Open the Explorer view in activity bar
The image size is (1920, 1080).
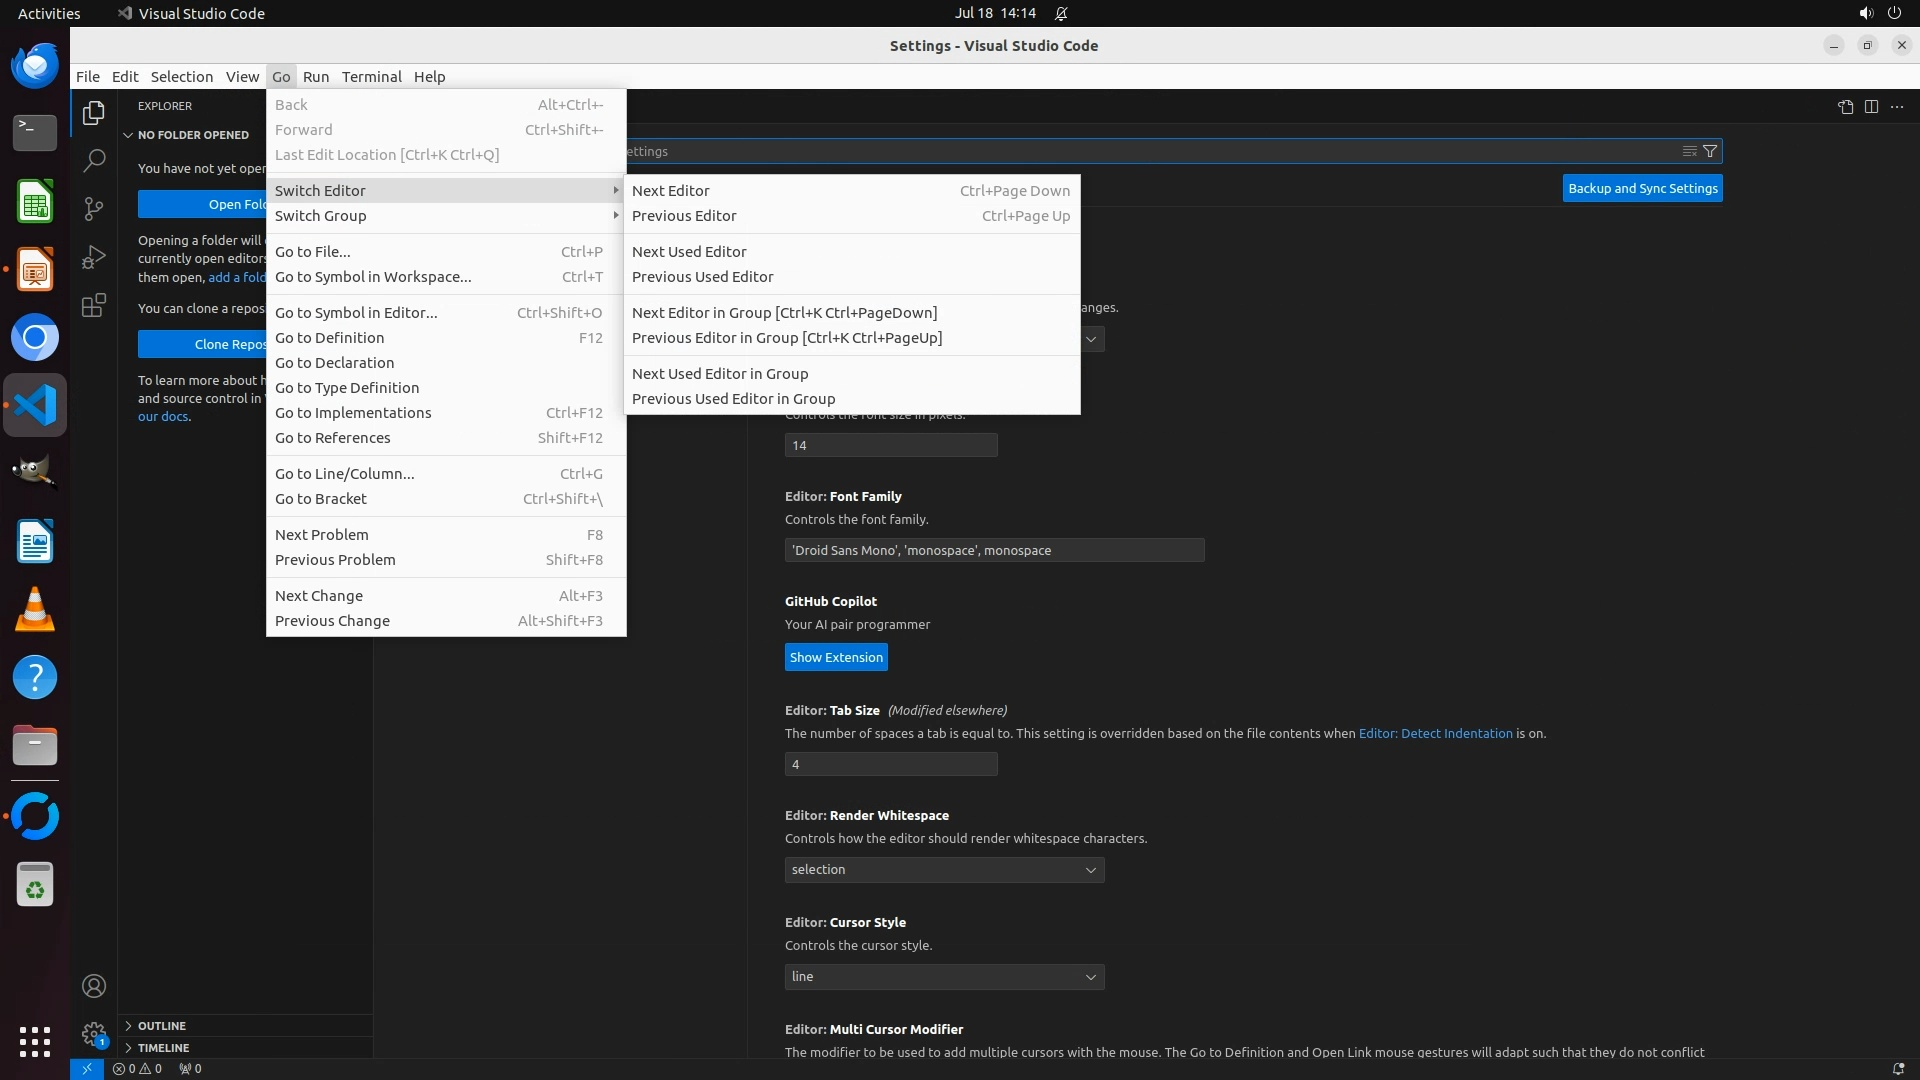93,113
